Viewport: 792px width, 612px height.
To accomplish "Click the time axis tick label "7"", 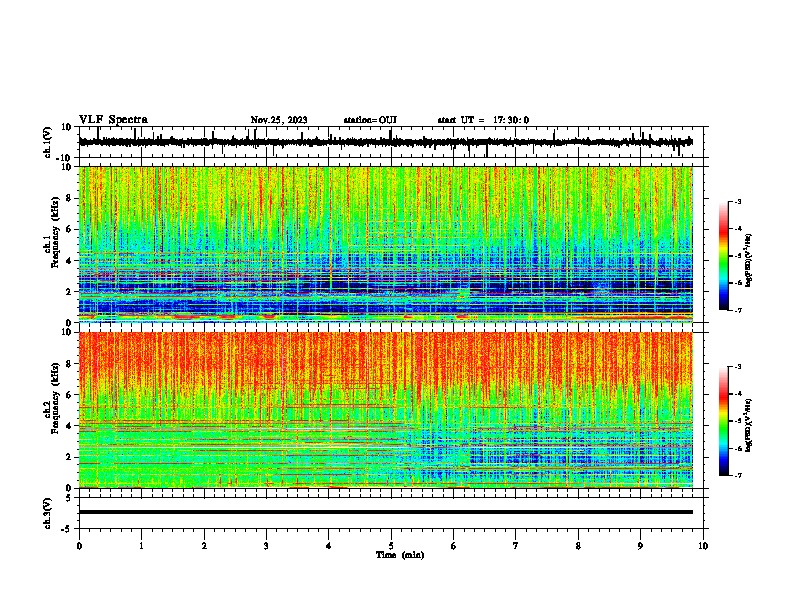I will 516,546.
